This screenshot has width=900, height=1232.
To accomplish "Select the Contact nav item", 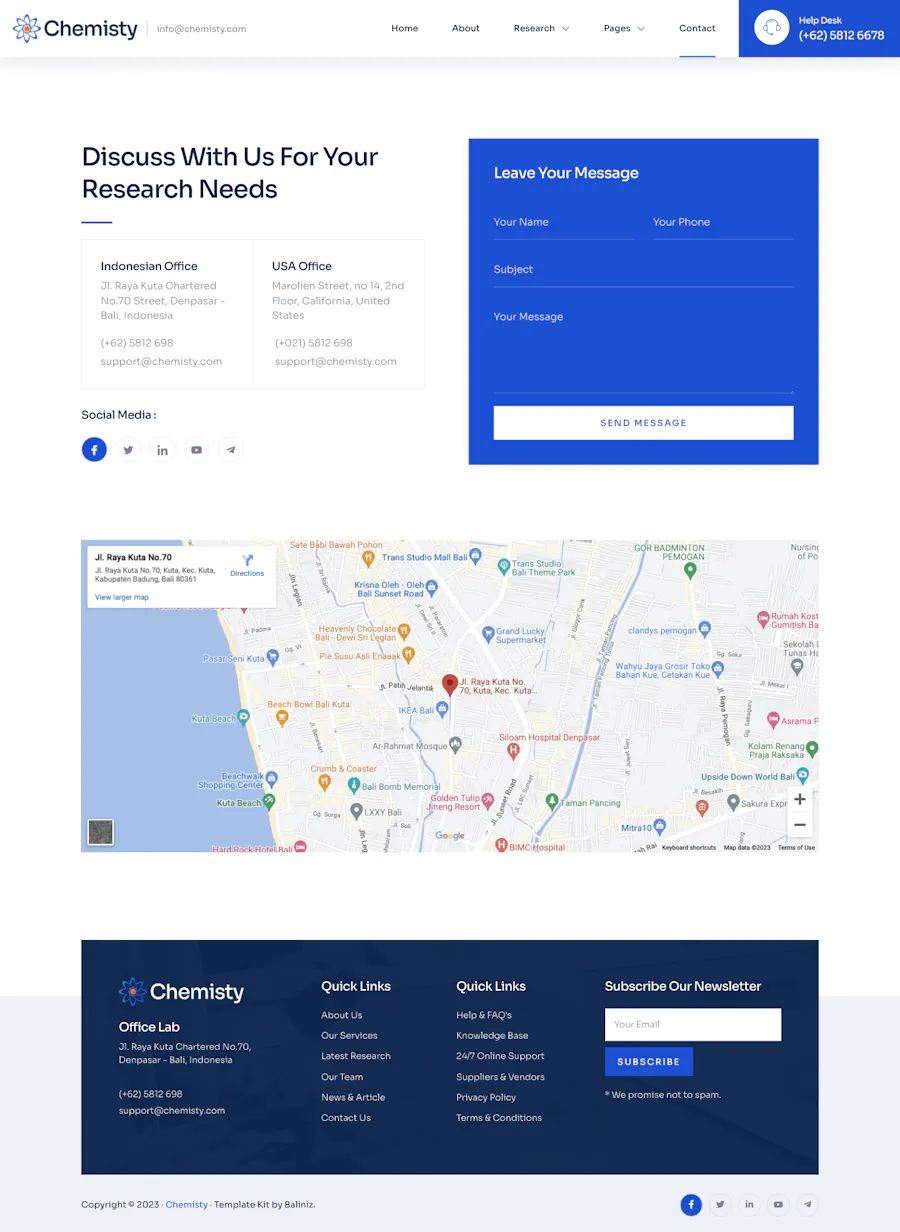I will (x=697, y=28).
